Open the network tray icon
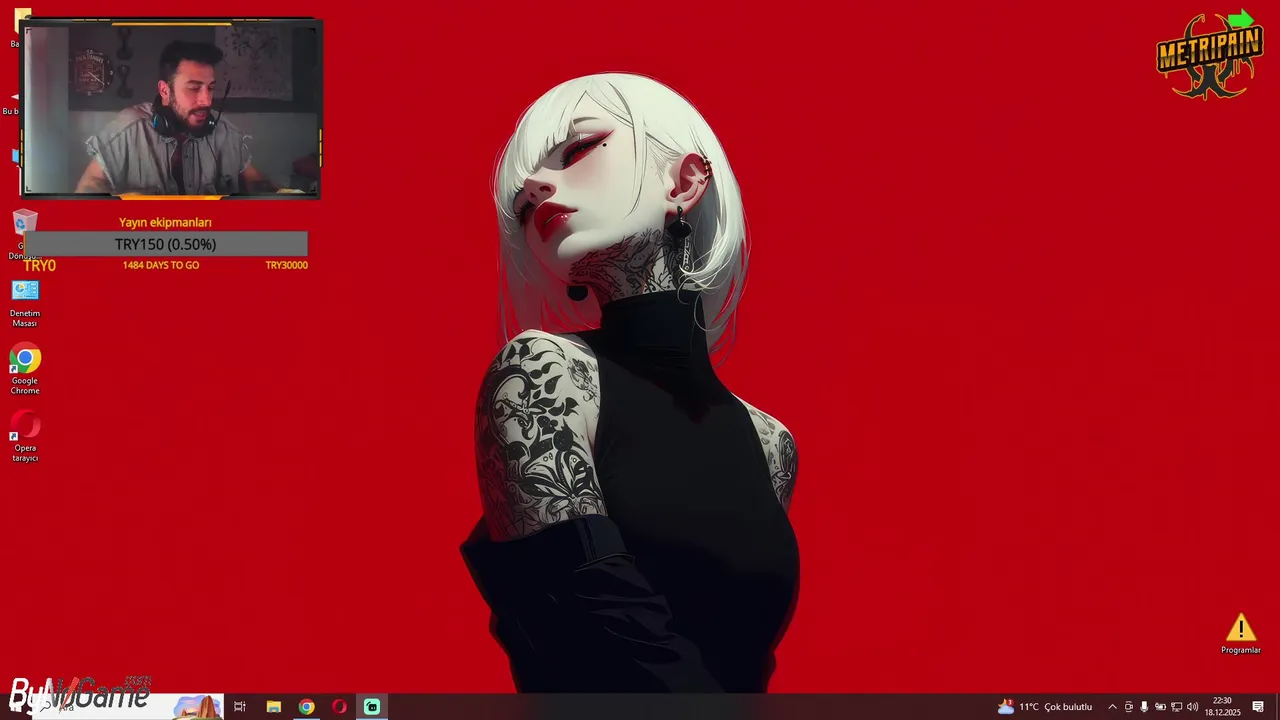This screenshot has height=720, width=1280. click(1176, 707)
